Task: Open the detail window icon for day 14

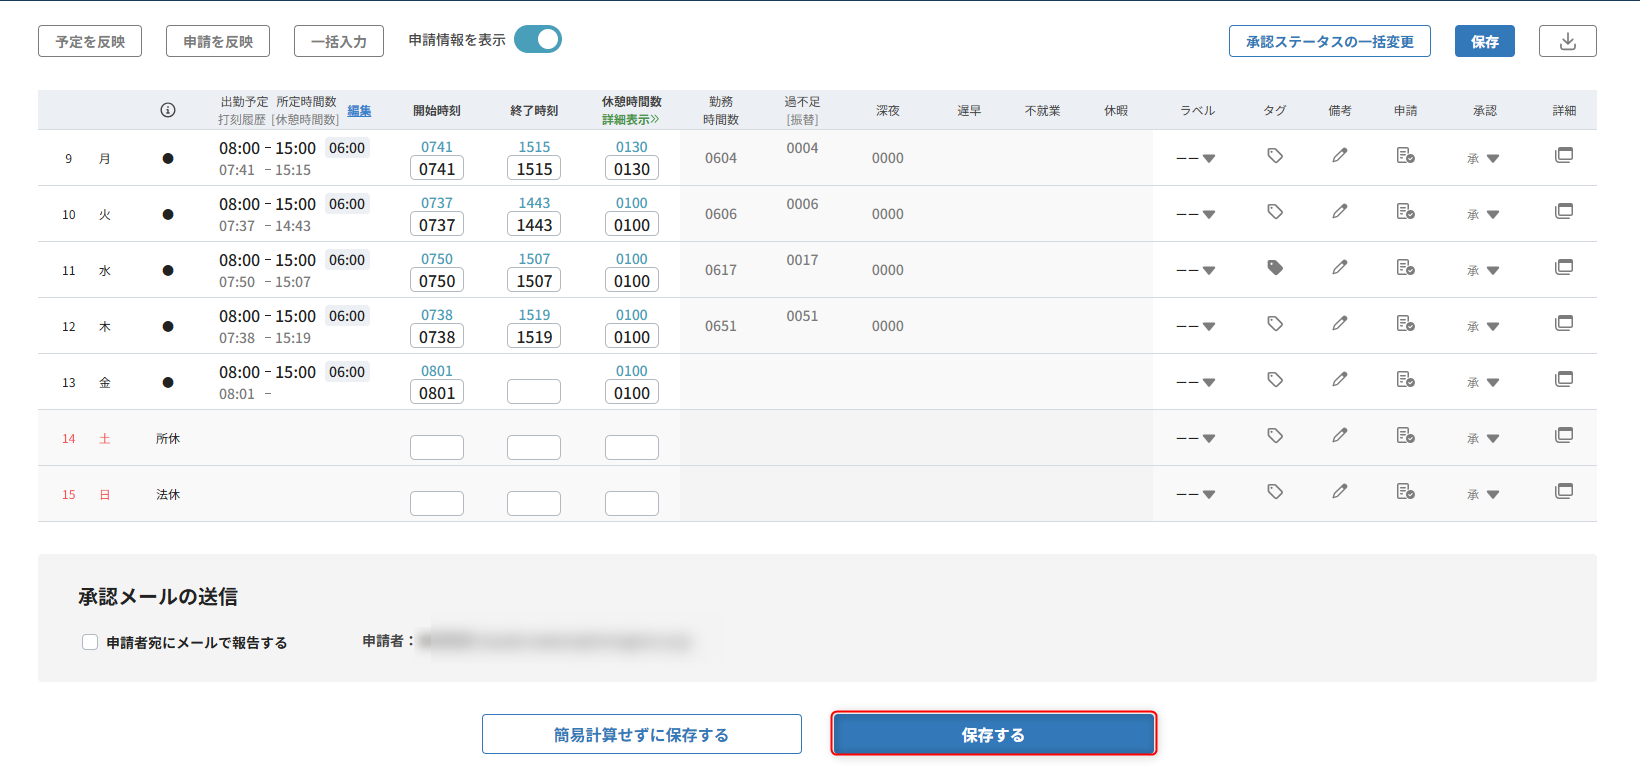Action: pyautogui.click(x=1564, y=435)
